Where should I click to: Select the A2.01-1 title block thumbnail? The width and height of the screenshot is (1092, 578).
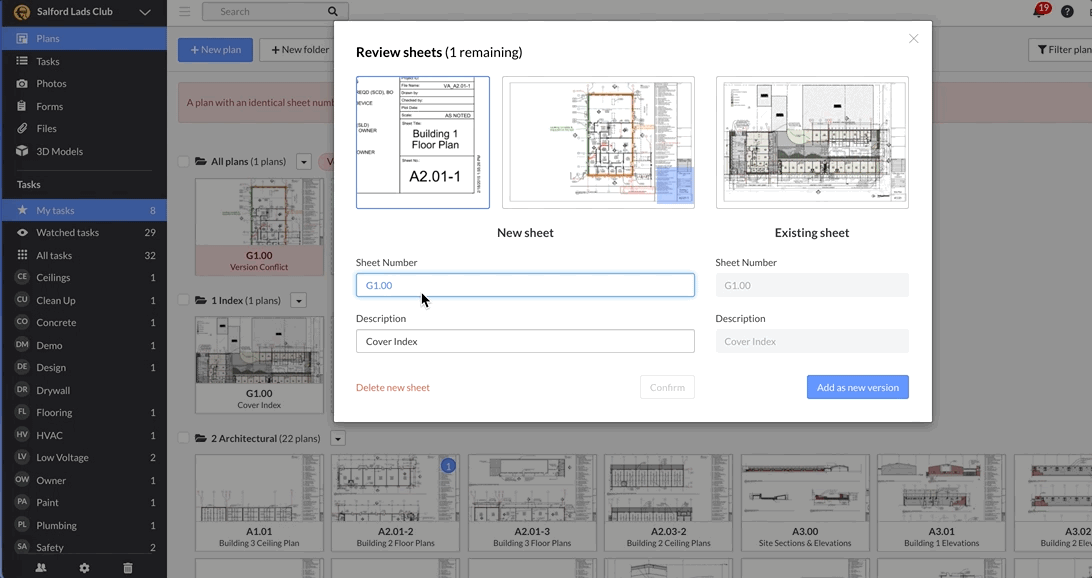coord(423,142)
